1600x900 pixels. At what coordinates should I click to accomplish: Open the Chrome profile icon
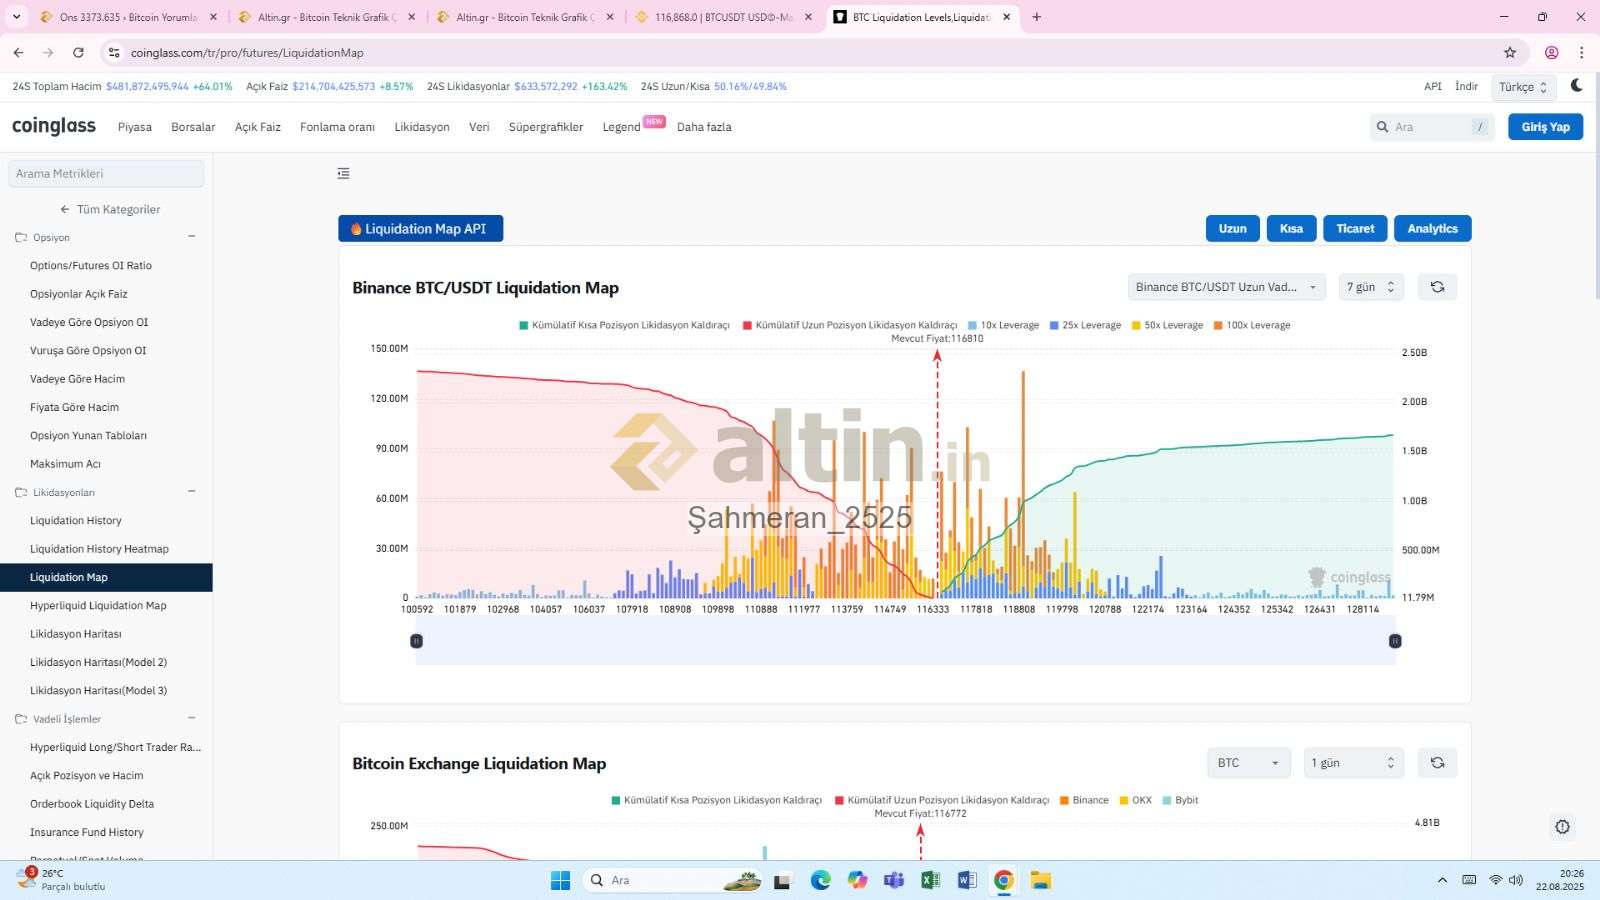pyautogui.click(x=1552, y=52)
